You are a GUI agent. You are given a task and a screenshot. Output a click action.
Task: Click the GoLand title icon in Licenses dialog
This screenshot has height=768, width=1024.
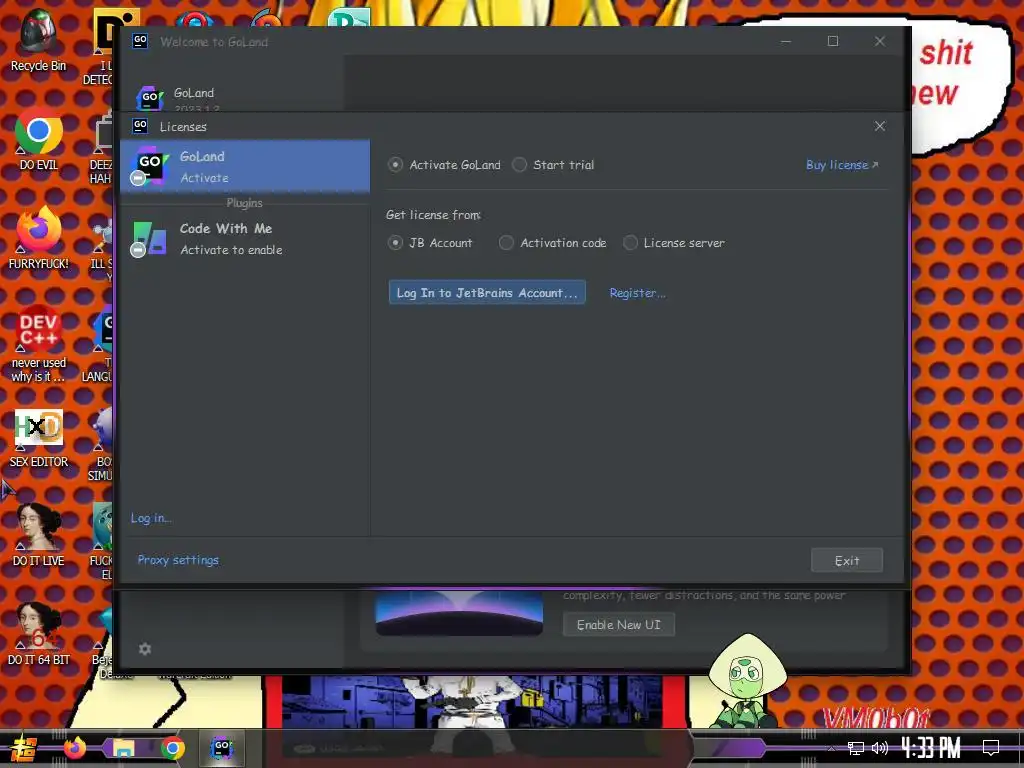[140, 125]
